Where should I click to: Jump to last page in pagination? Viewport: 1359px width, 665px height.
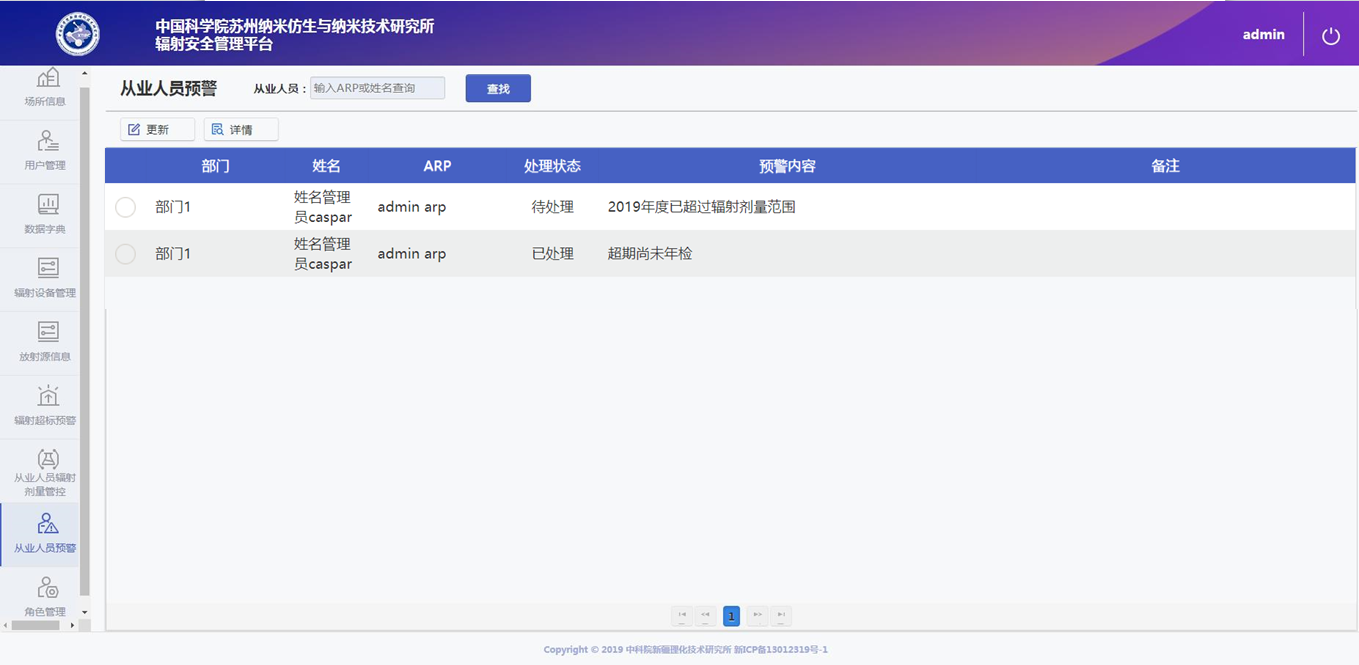781,616
